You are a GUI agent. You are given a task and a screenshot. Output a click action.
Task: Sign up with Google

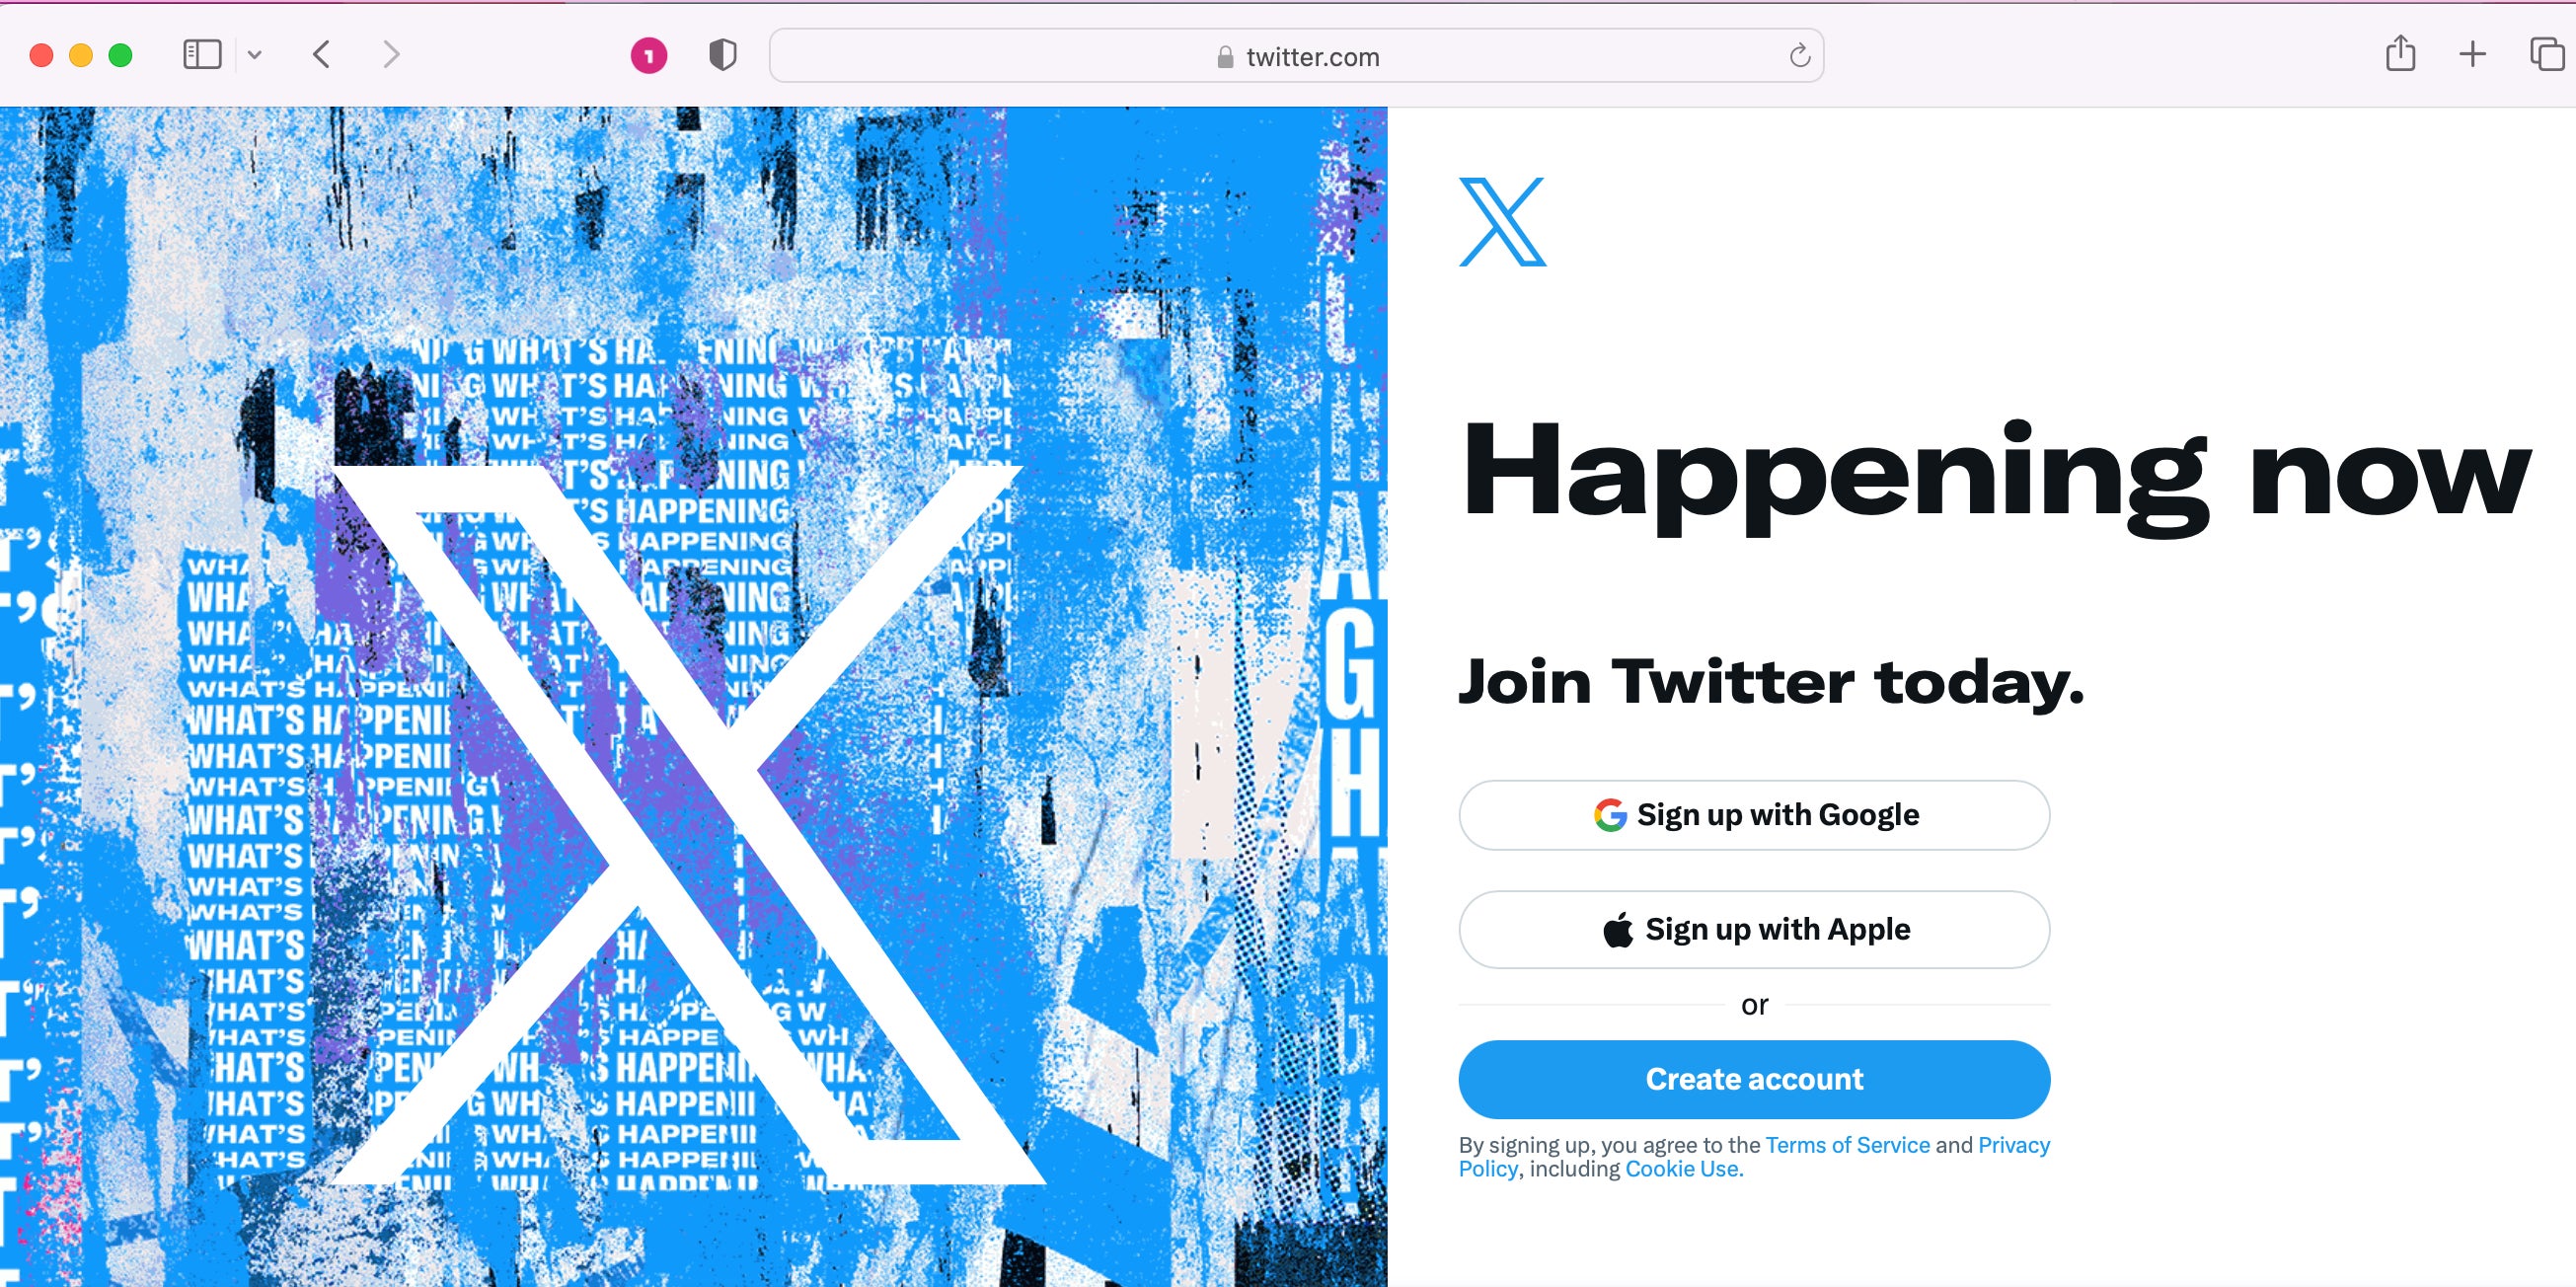pyautogui.click(x=1754, y=815)
